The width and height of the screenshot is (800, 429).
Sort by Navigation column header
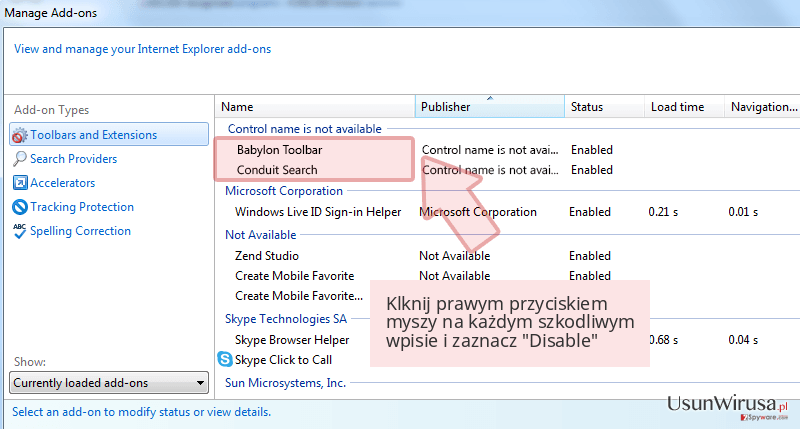[762, 107]
